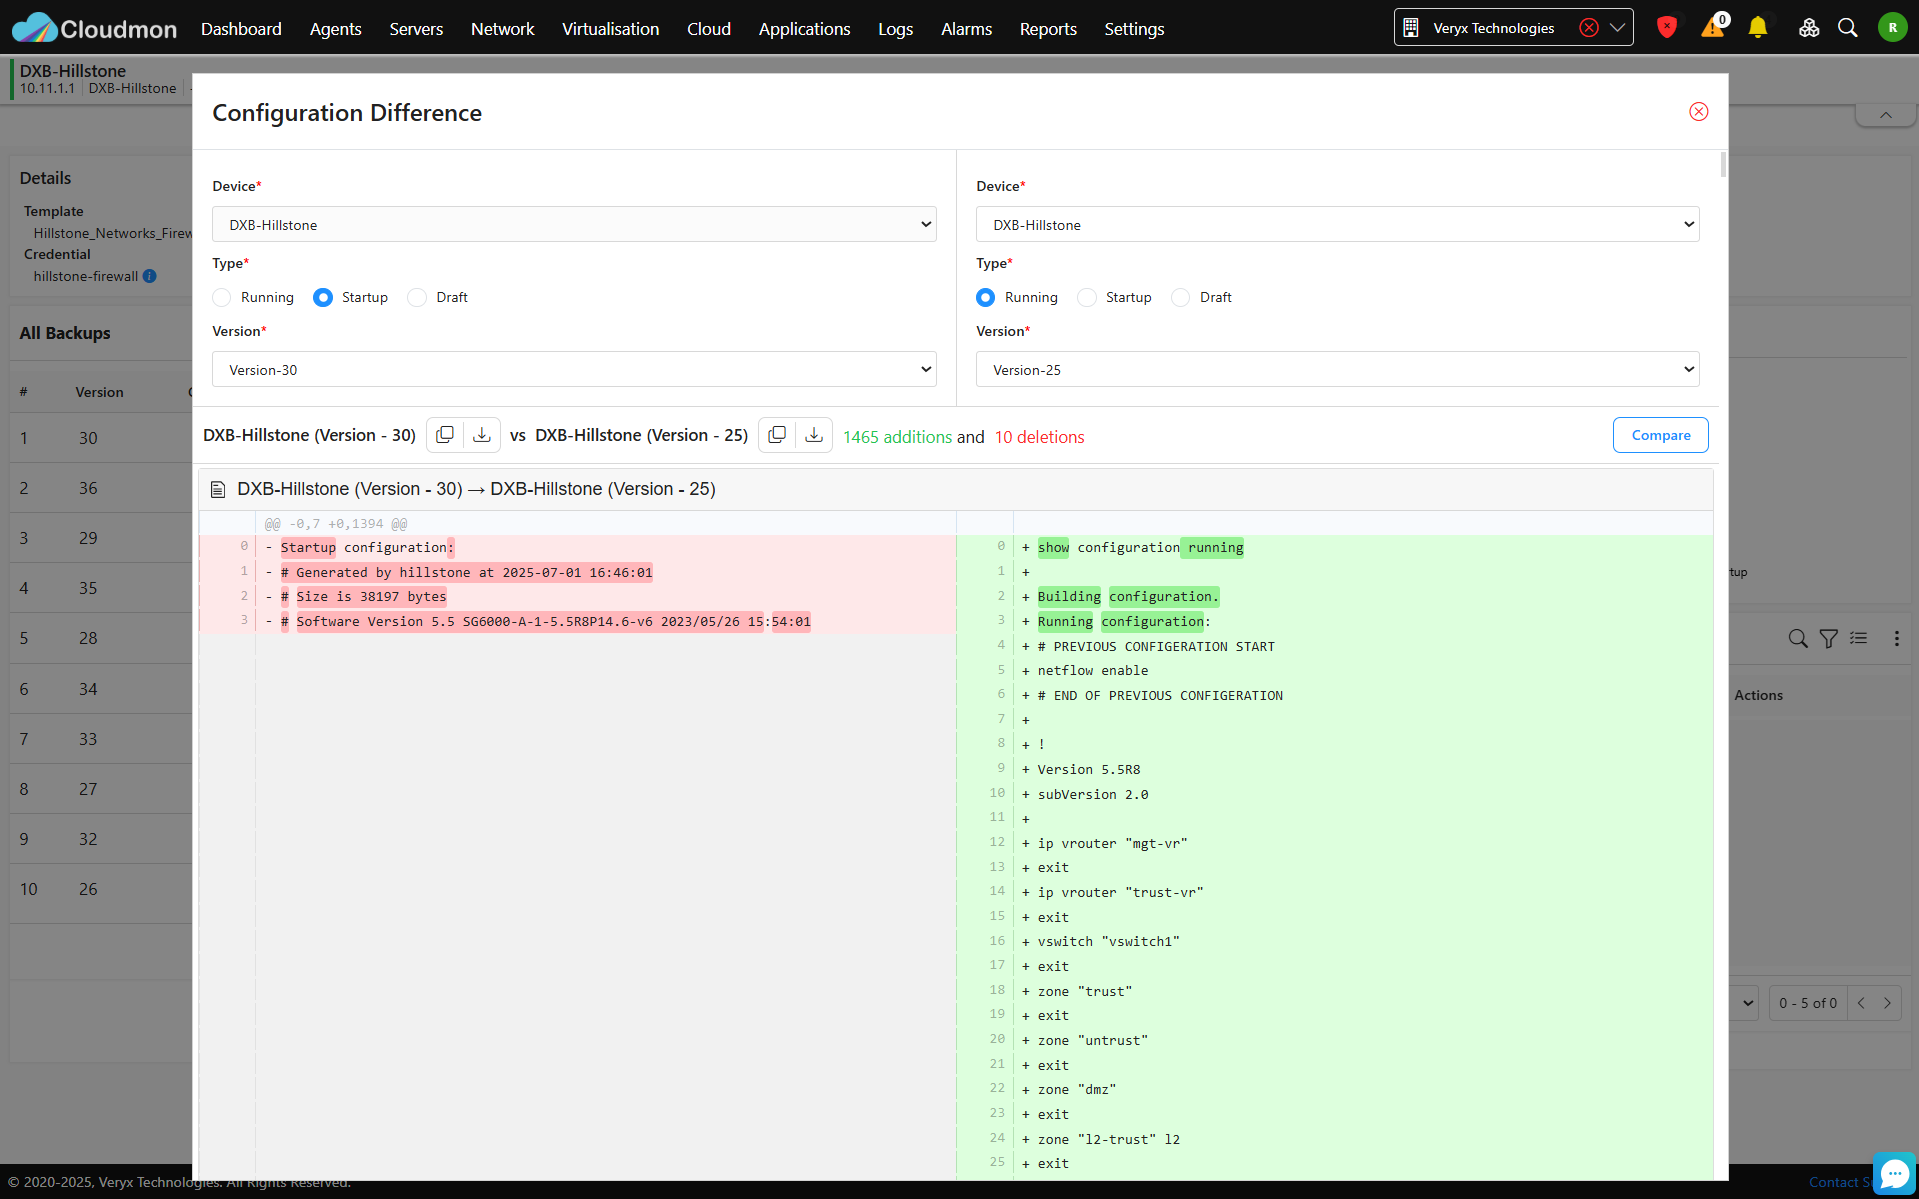
Task: Select Startup type for the right device
Action: coord(1087,298)
